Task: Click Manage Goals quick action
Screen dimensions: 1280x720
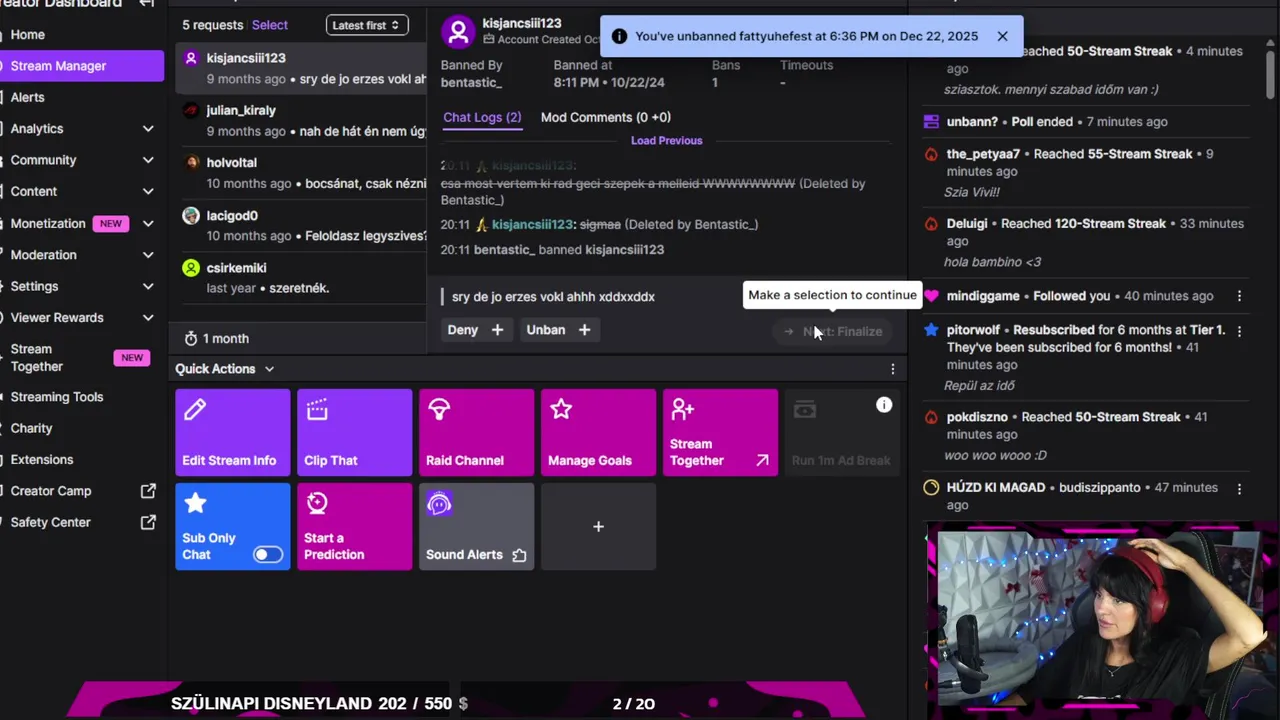Action: point(599,432)
